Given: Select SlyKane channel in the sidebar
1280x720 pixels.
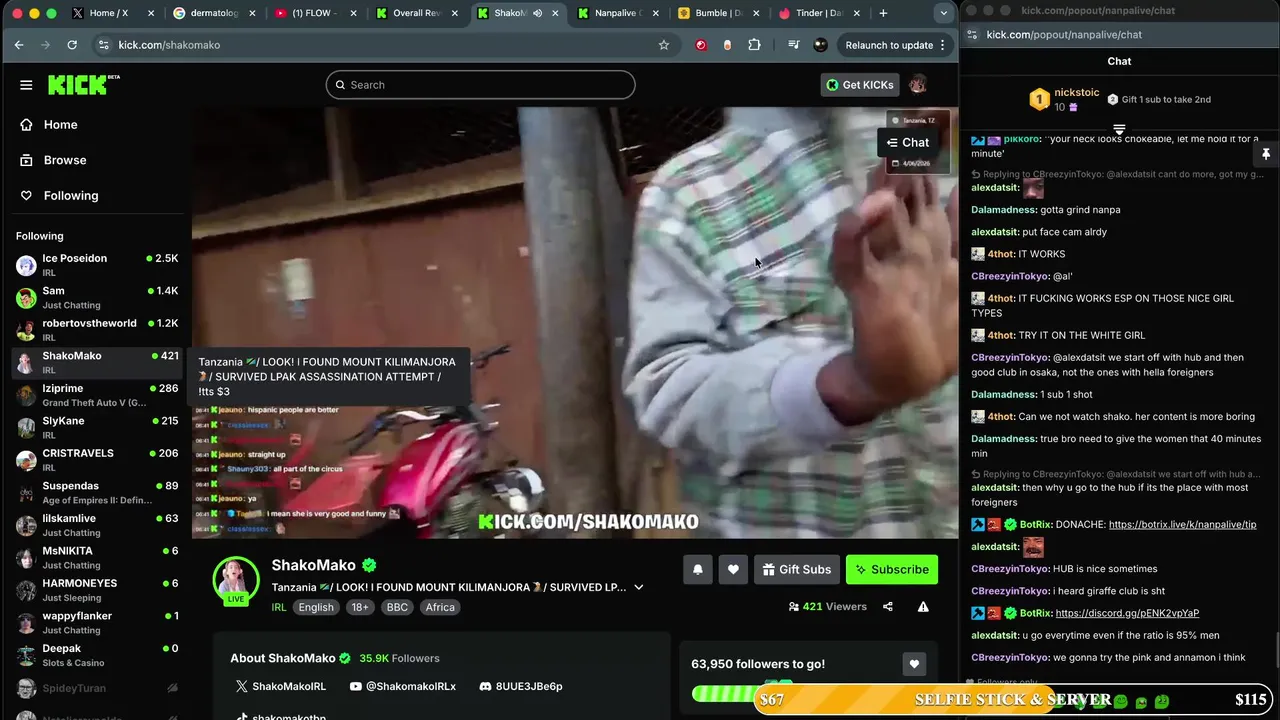Looking at the screenshot, I should click(96, 427).
